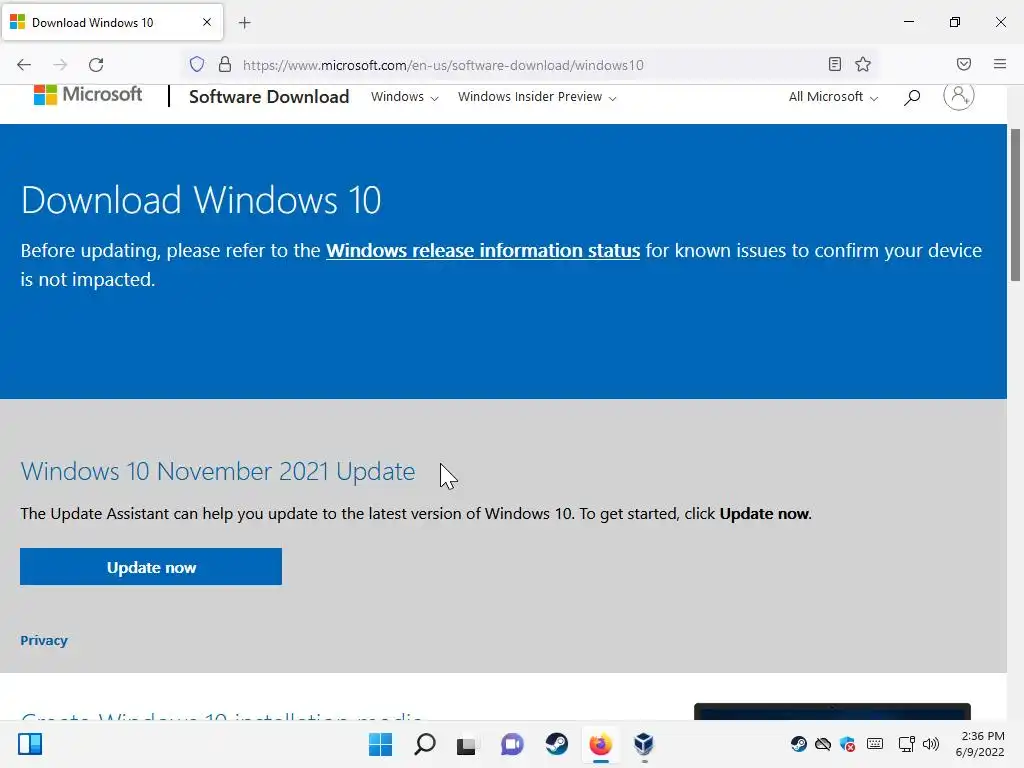The image size is (1024, 768).
Task: Open the taskbar Widgets icon
Action: tap(30, 744)
